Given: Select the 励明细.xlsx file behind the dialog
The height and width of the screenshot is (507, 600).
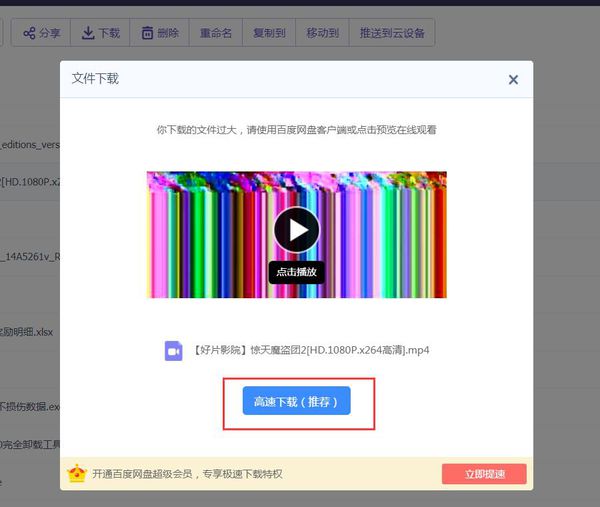Looking at the screenshot, I should coord(27,332).
